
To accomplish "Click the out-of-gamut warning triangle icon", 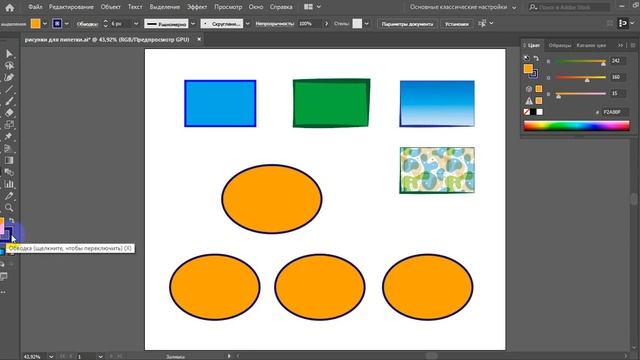I will click(x=529, y=100).
